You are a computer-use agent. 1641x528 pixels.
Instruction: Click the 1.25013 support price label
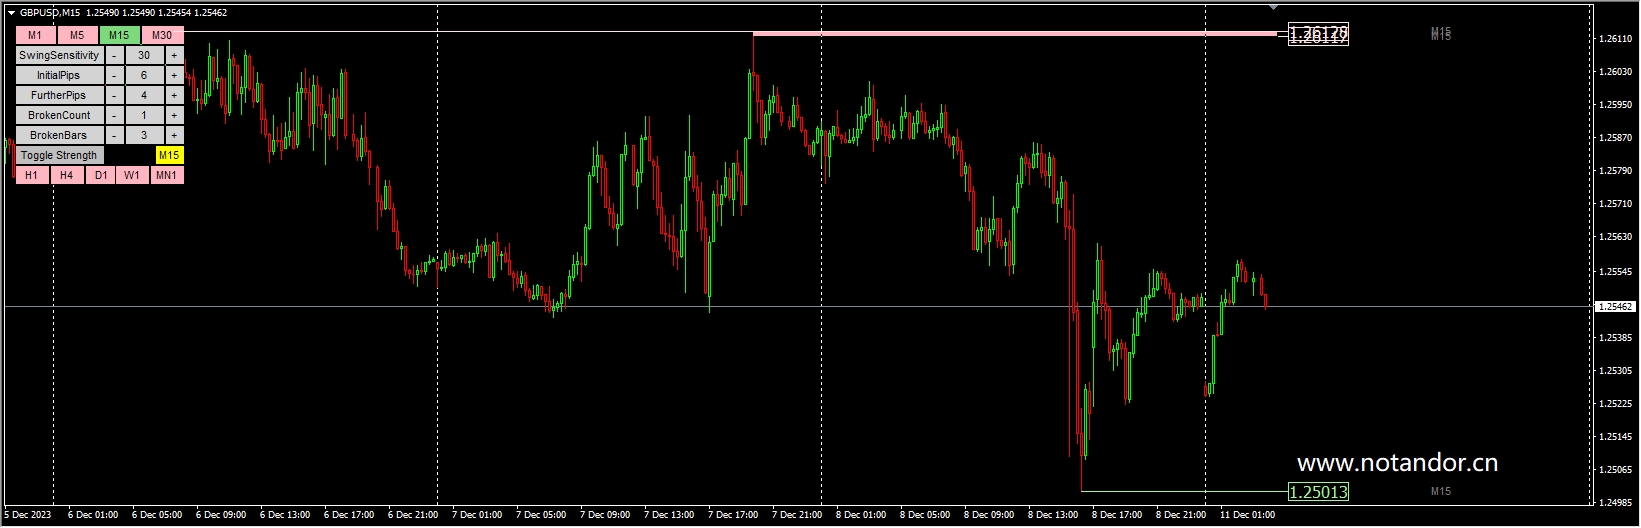tap(1319, 491)
